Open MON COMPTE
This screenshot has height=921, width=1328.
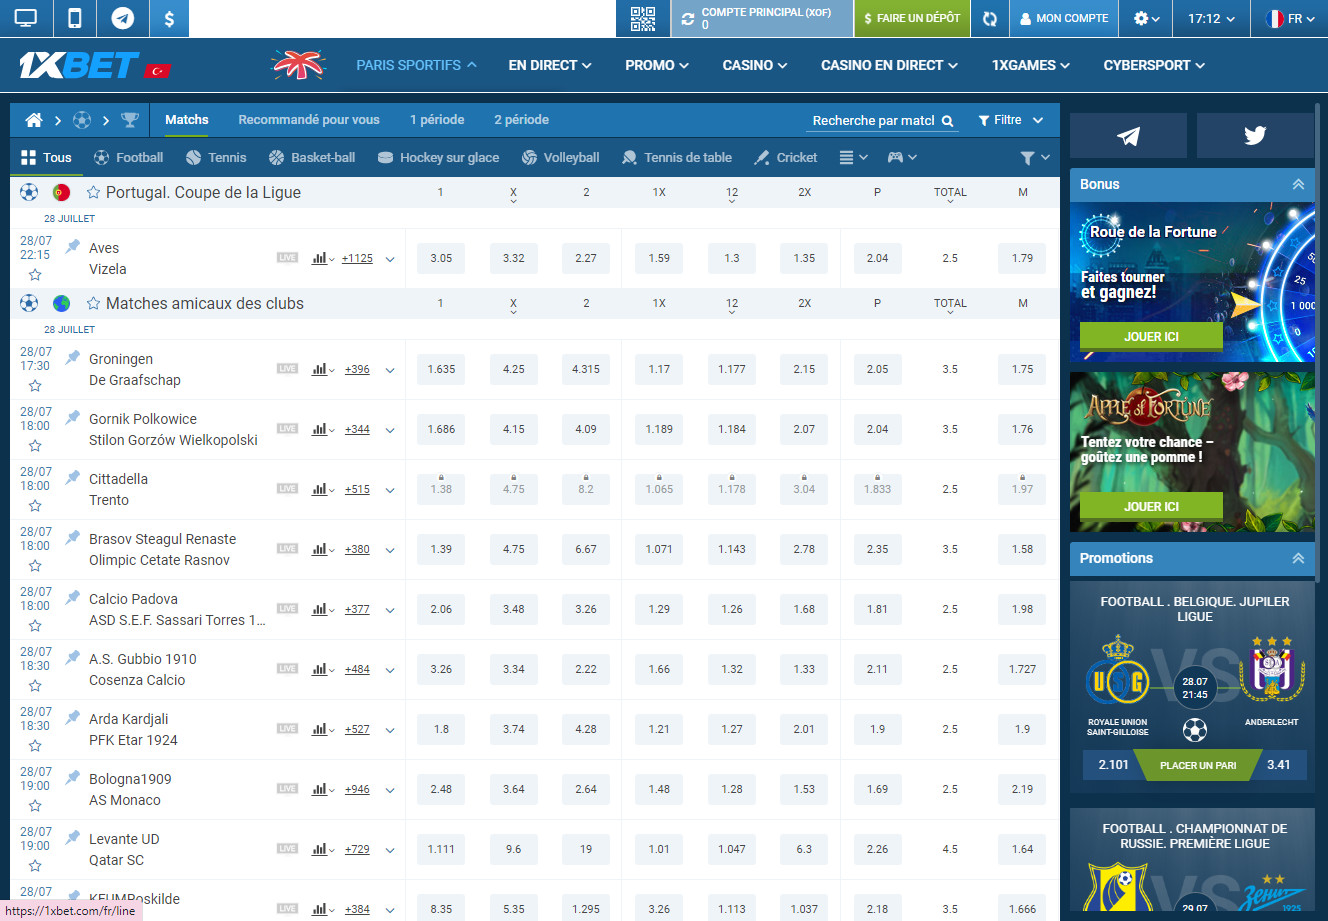(1063, 18)
